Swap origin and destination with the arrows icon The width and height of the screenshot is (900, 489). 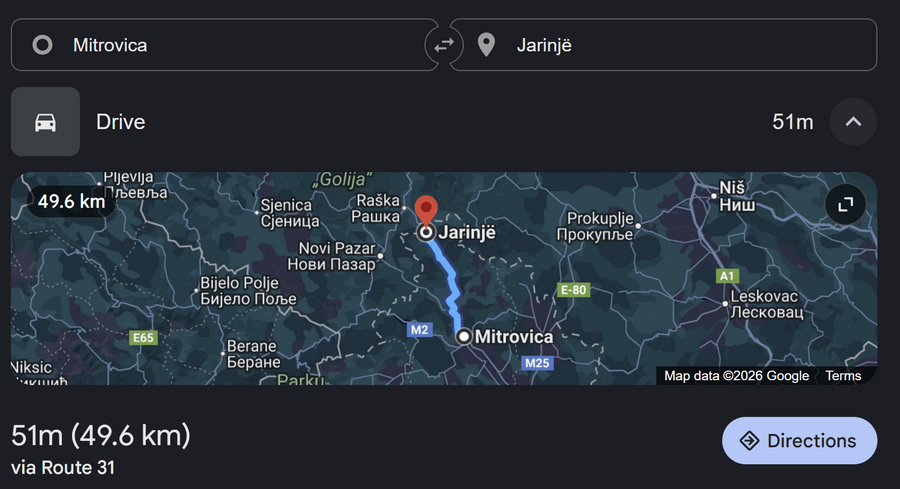click(444, 45)
